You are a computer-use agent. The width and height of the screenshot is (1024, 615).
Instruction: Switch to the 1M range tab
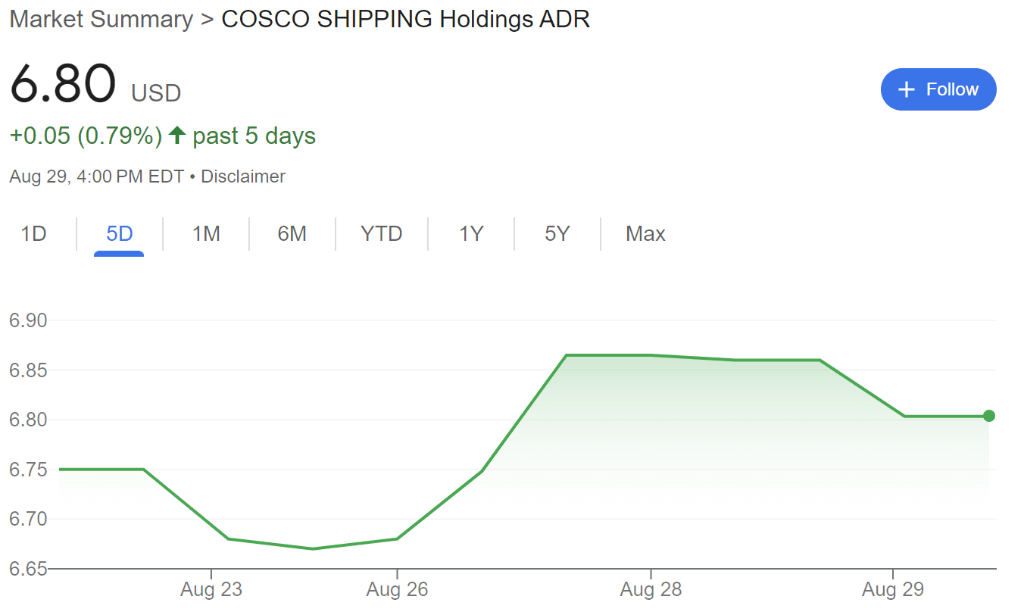206,234
